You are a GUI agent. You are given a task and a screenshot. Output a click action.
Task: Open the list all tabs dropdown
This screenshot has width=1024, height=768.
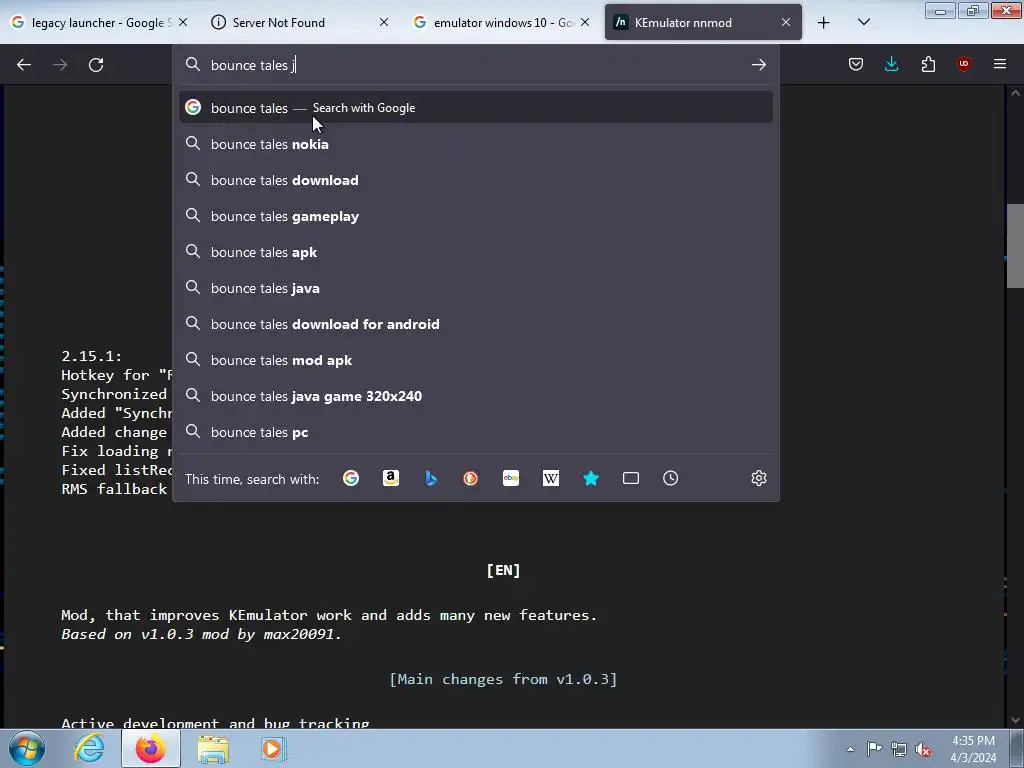coord(863,23)
